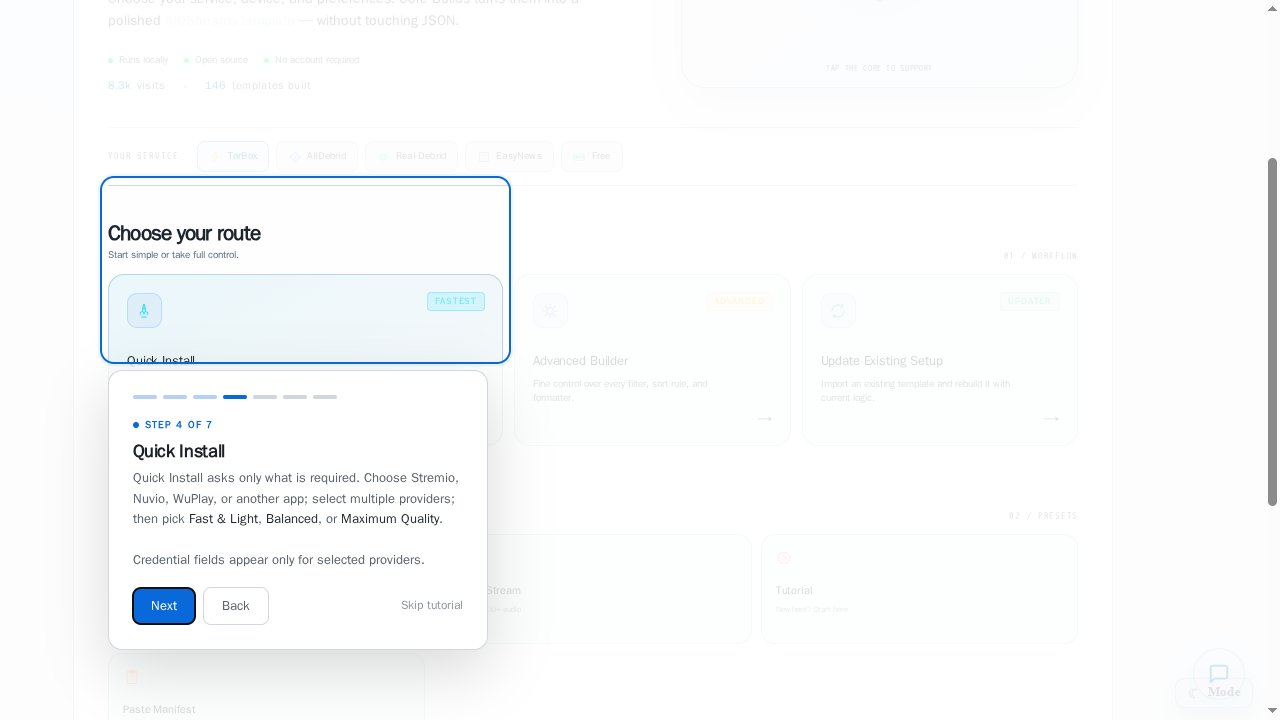The width and height of the screenshot is (1280, 720).
Task: Click the page's vertical scrollbar thumb
Action: coord(1273,331)
